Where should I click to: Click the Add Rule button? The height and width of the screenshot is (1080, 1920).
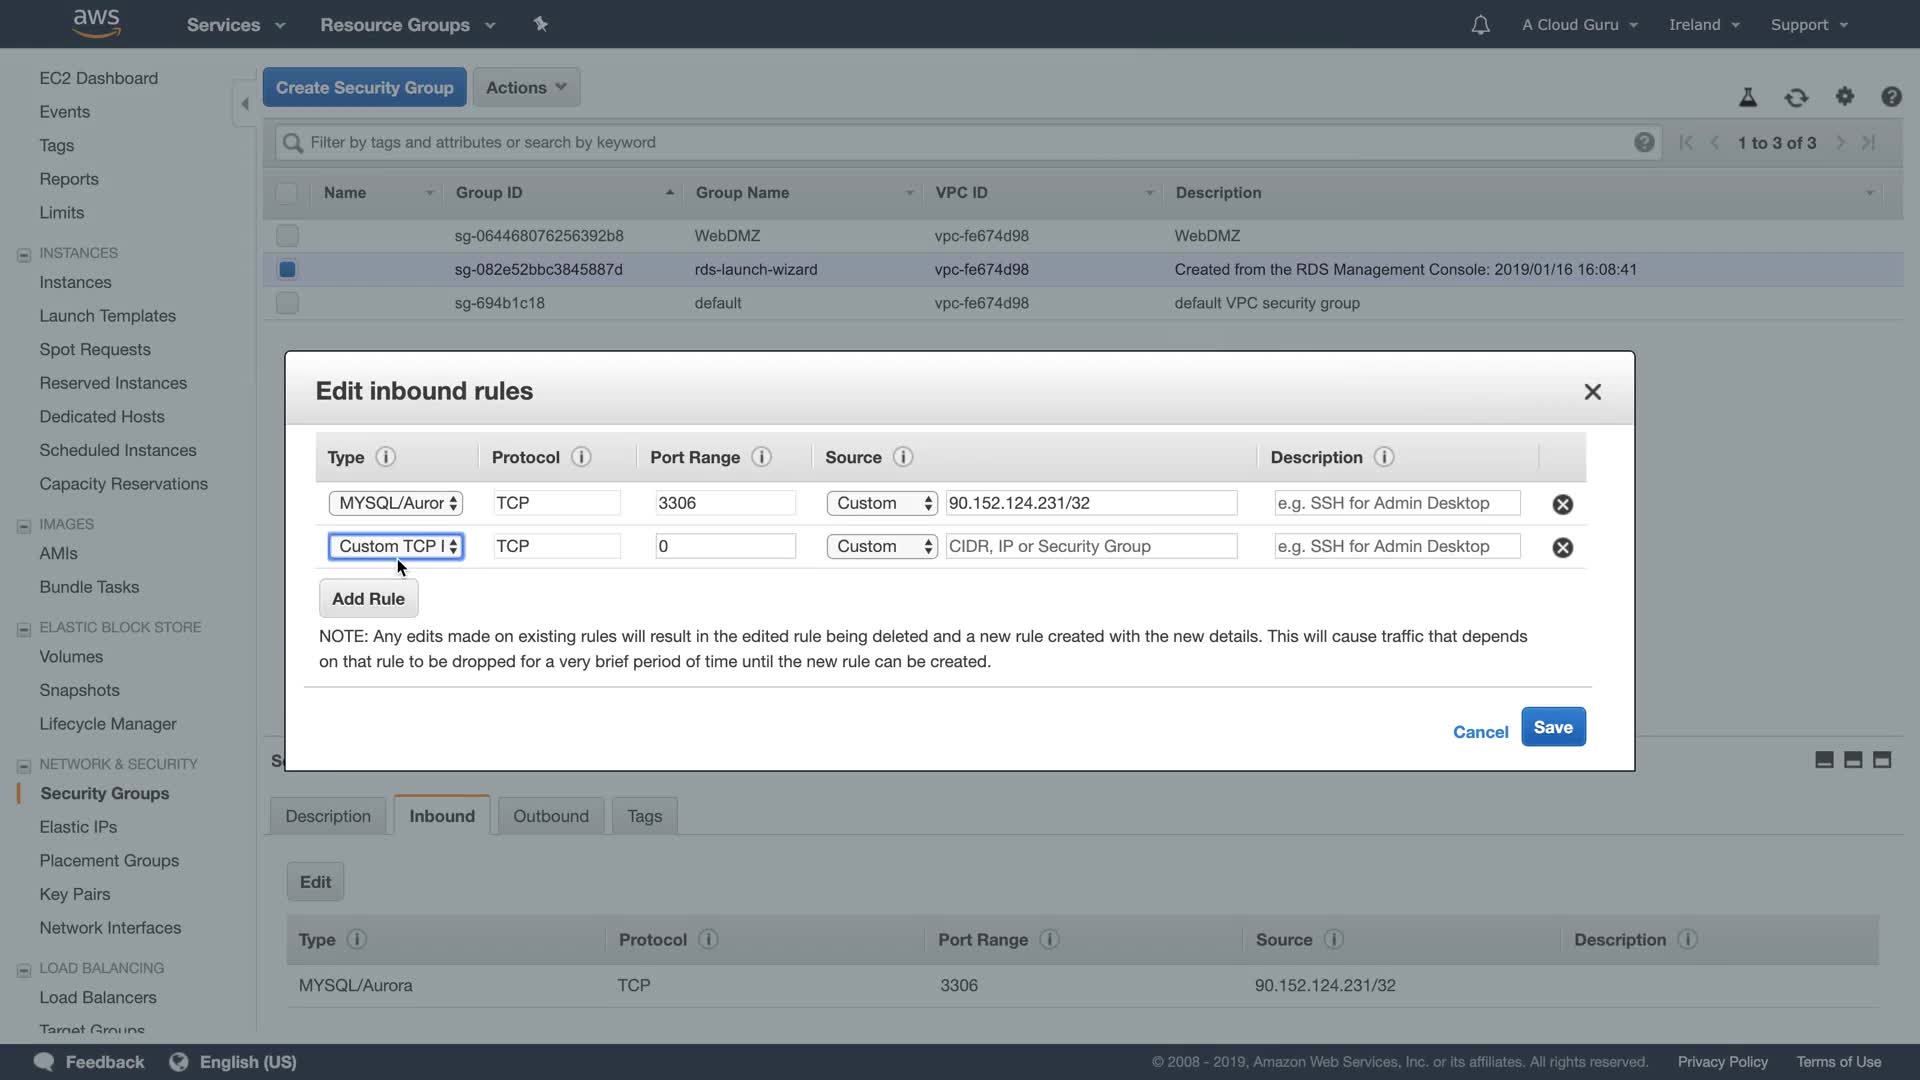368,599
